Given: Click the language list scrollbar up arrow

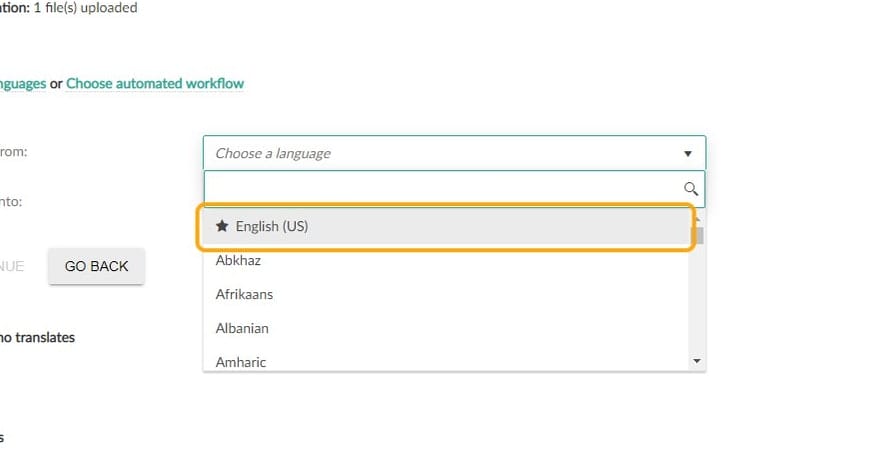Looking at the screenshot, I should (697, 216).
